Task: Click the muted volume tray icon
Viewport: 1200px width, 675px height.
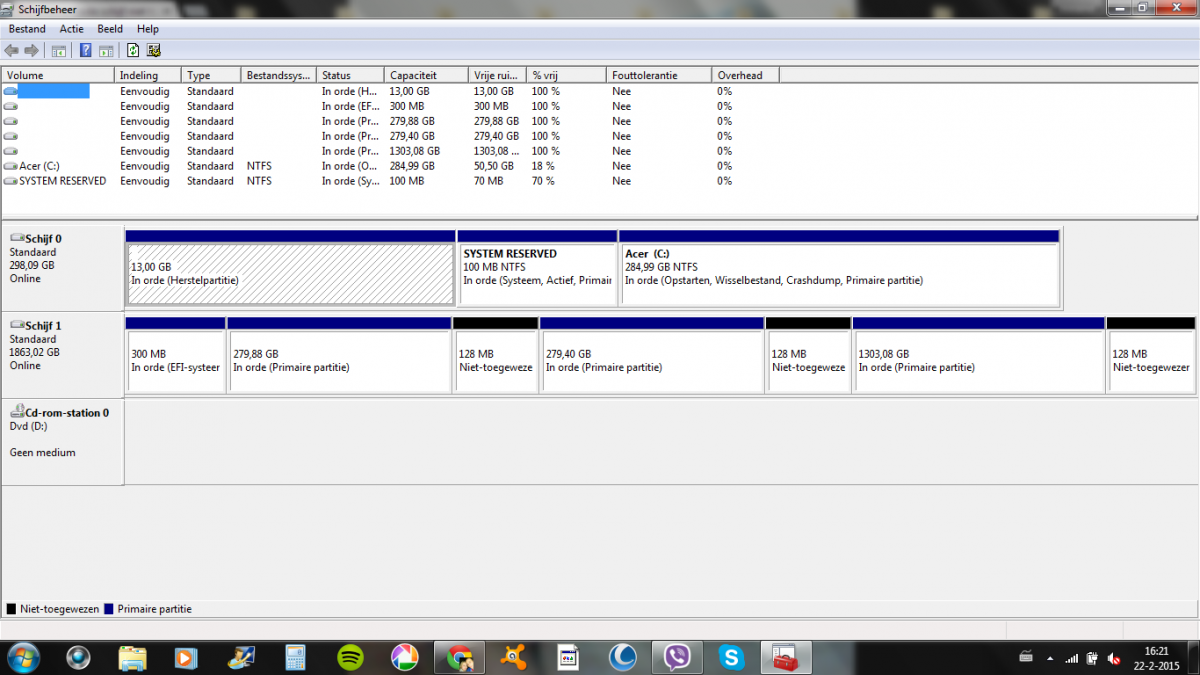Action: [1115, 658]
